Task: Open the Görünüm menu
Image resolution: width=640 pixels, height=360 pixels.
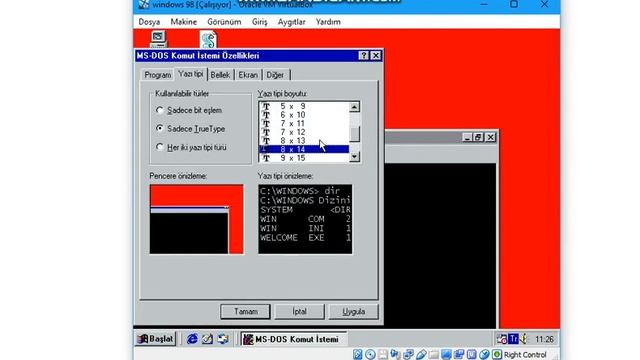Action: coord(224,22)
